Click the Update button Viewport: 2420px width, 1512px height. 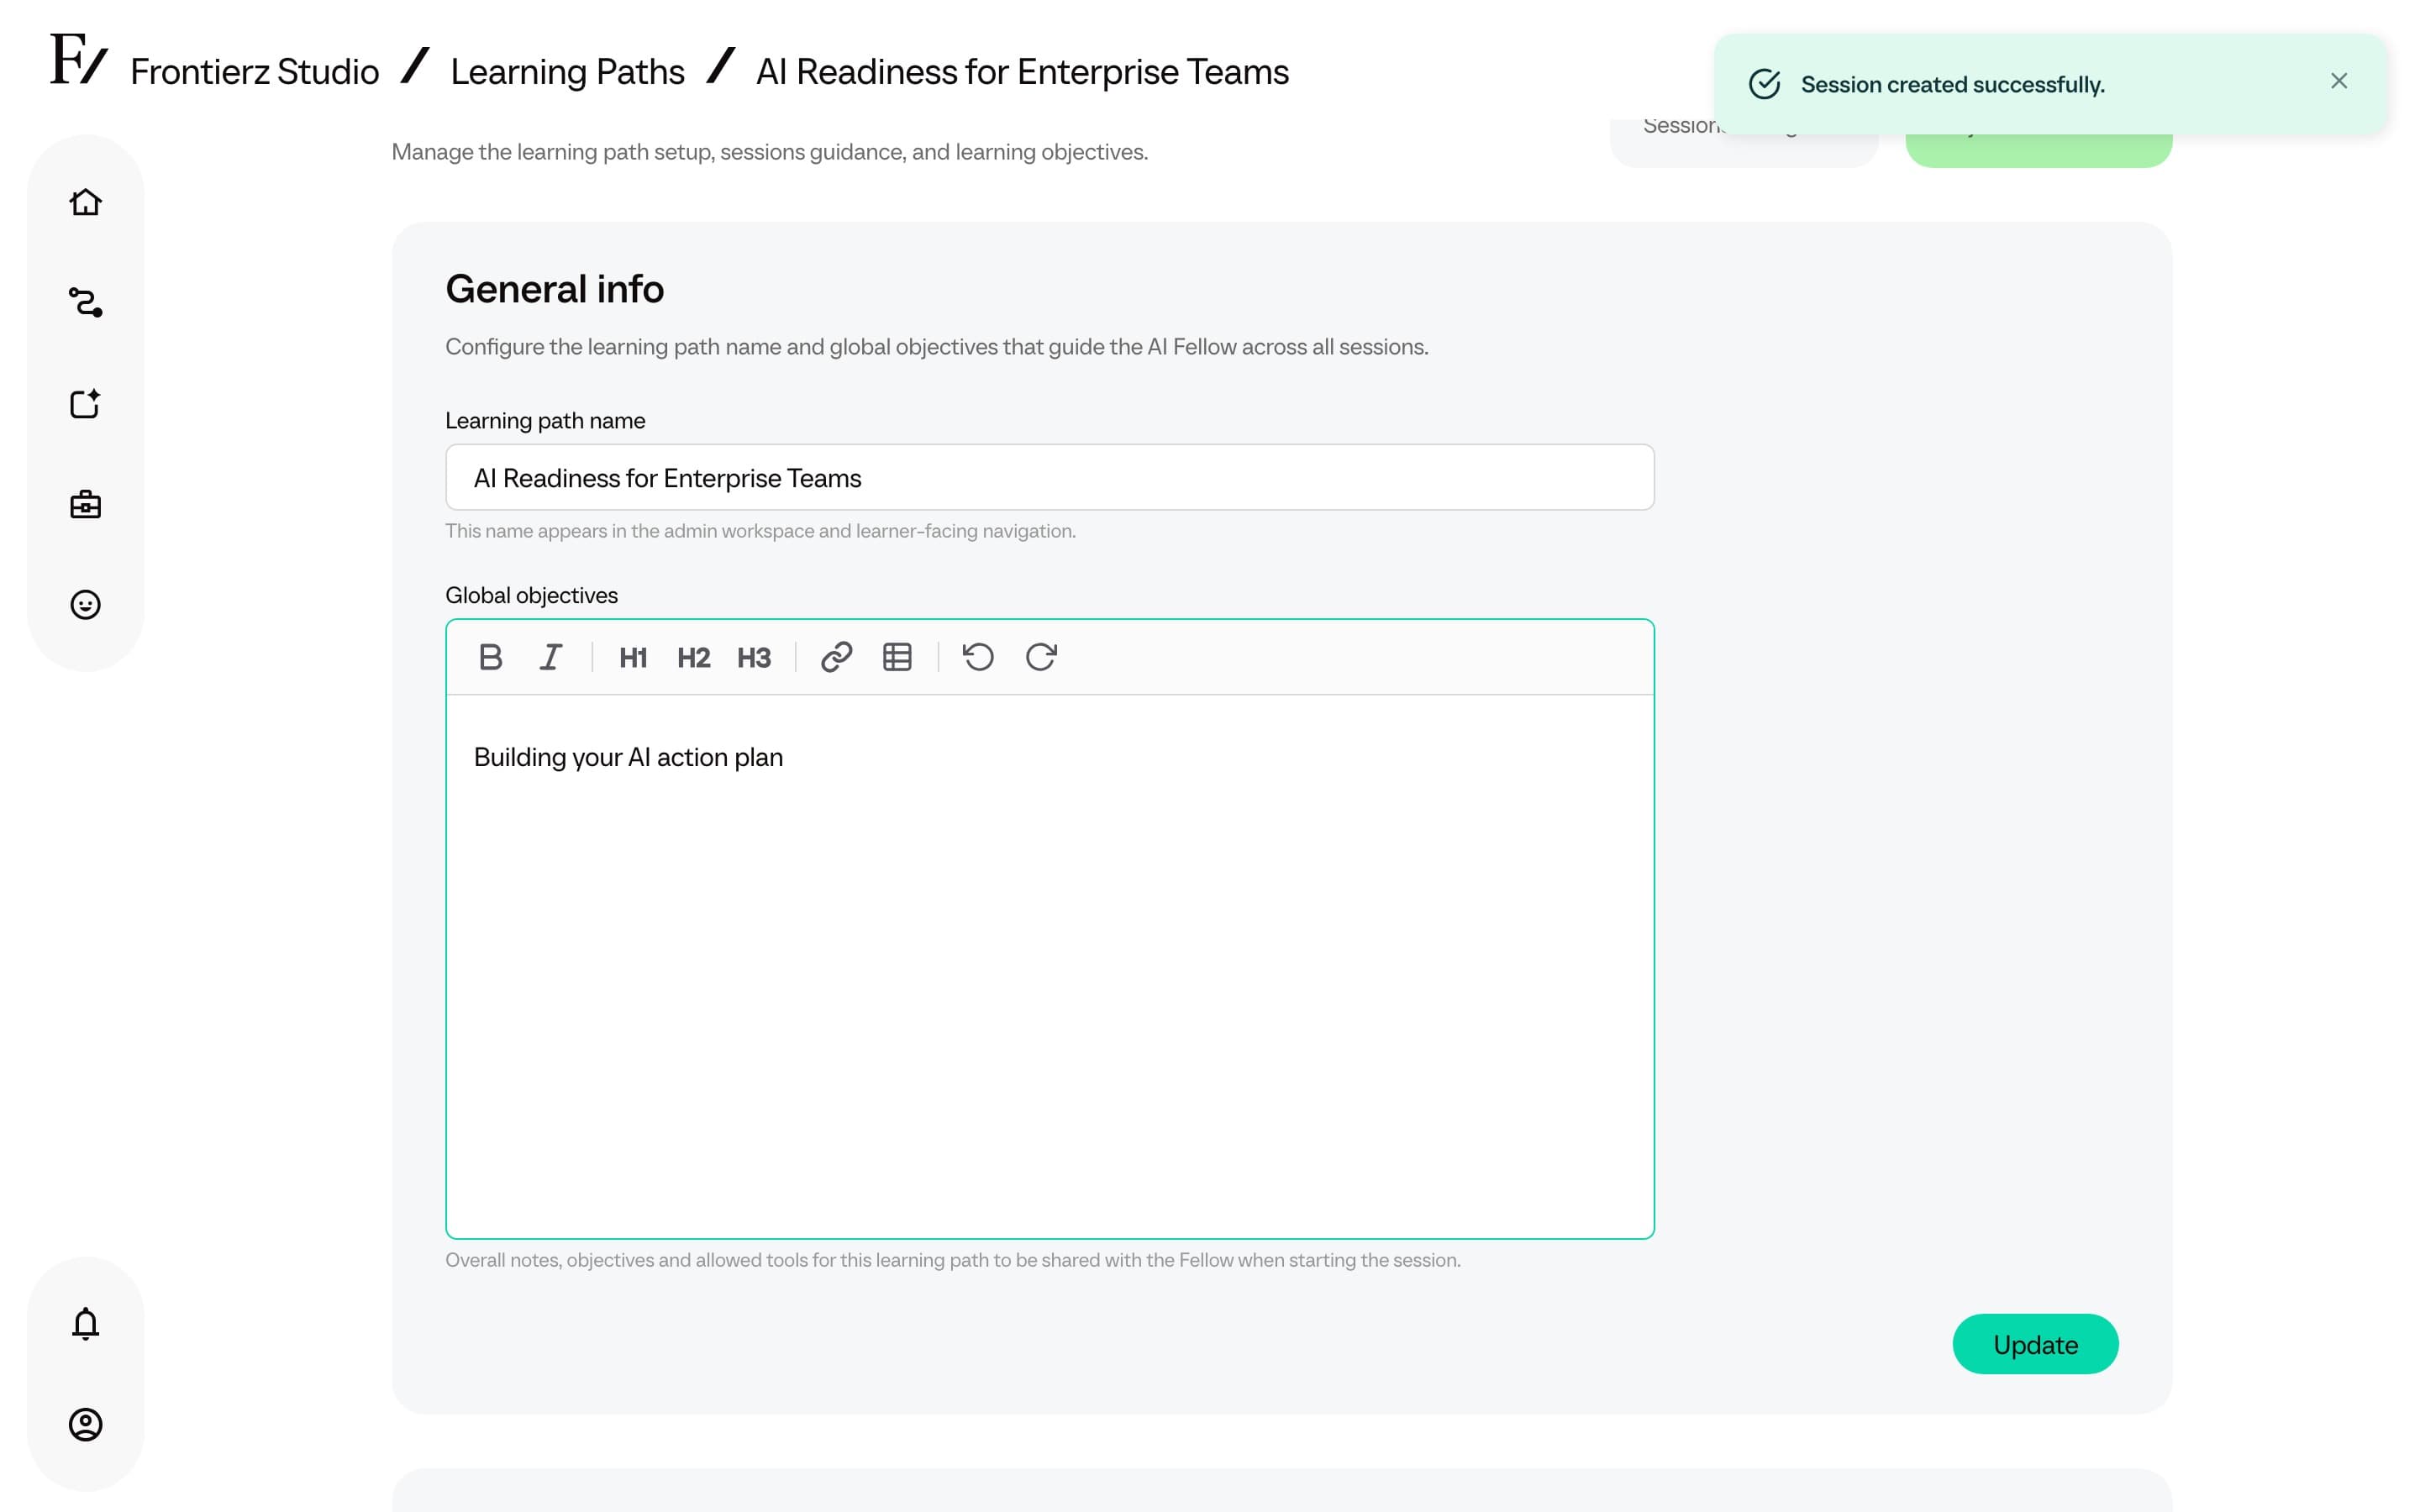[2035, 1344]
